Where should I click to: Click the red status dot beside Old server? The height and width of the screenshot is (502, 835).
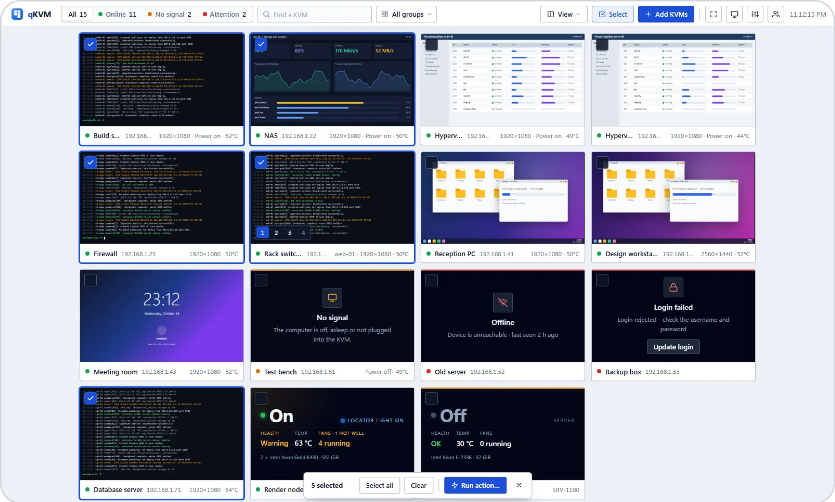[429, 372]
